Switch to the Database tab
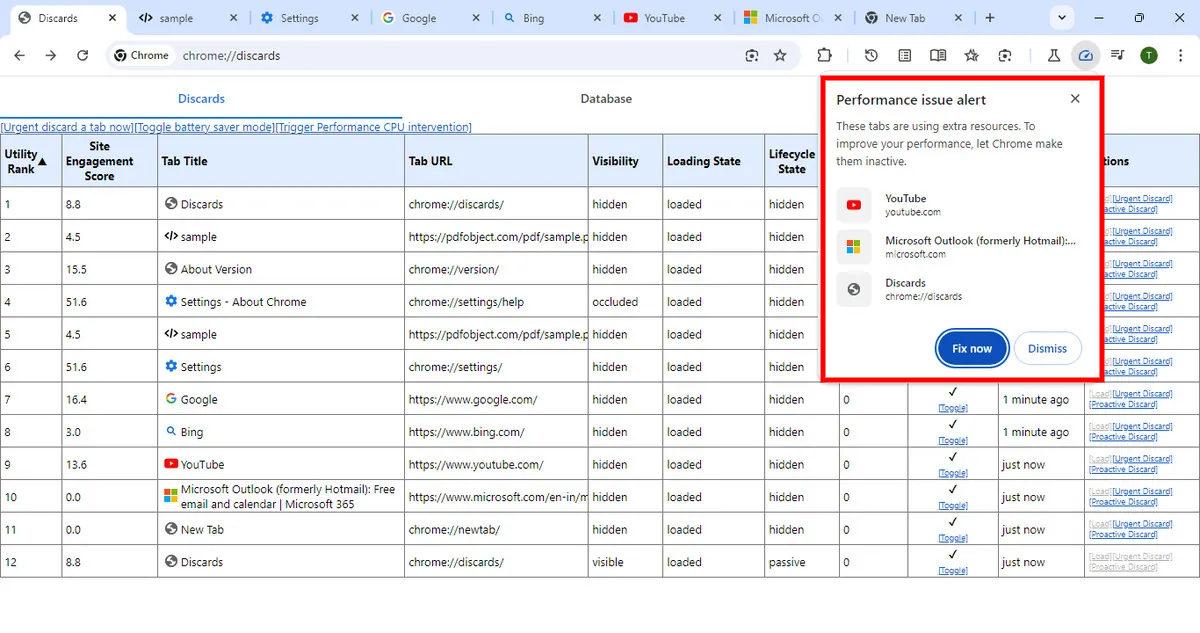Image resolution: width=1200 pixels, height=633 pixels. pyautogui.click(x=606, y=99)
